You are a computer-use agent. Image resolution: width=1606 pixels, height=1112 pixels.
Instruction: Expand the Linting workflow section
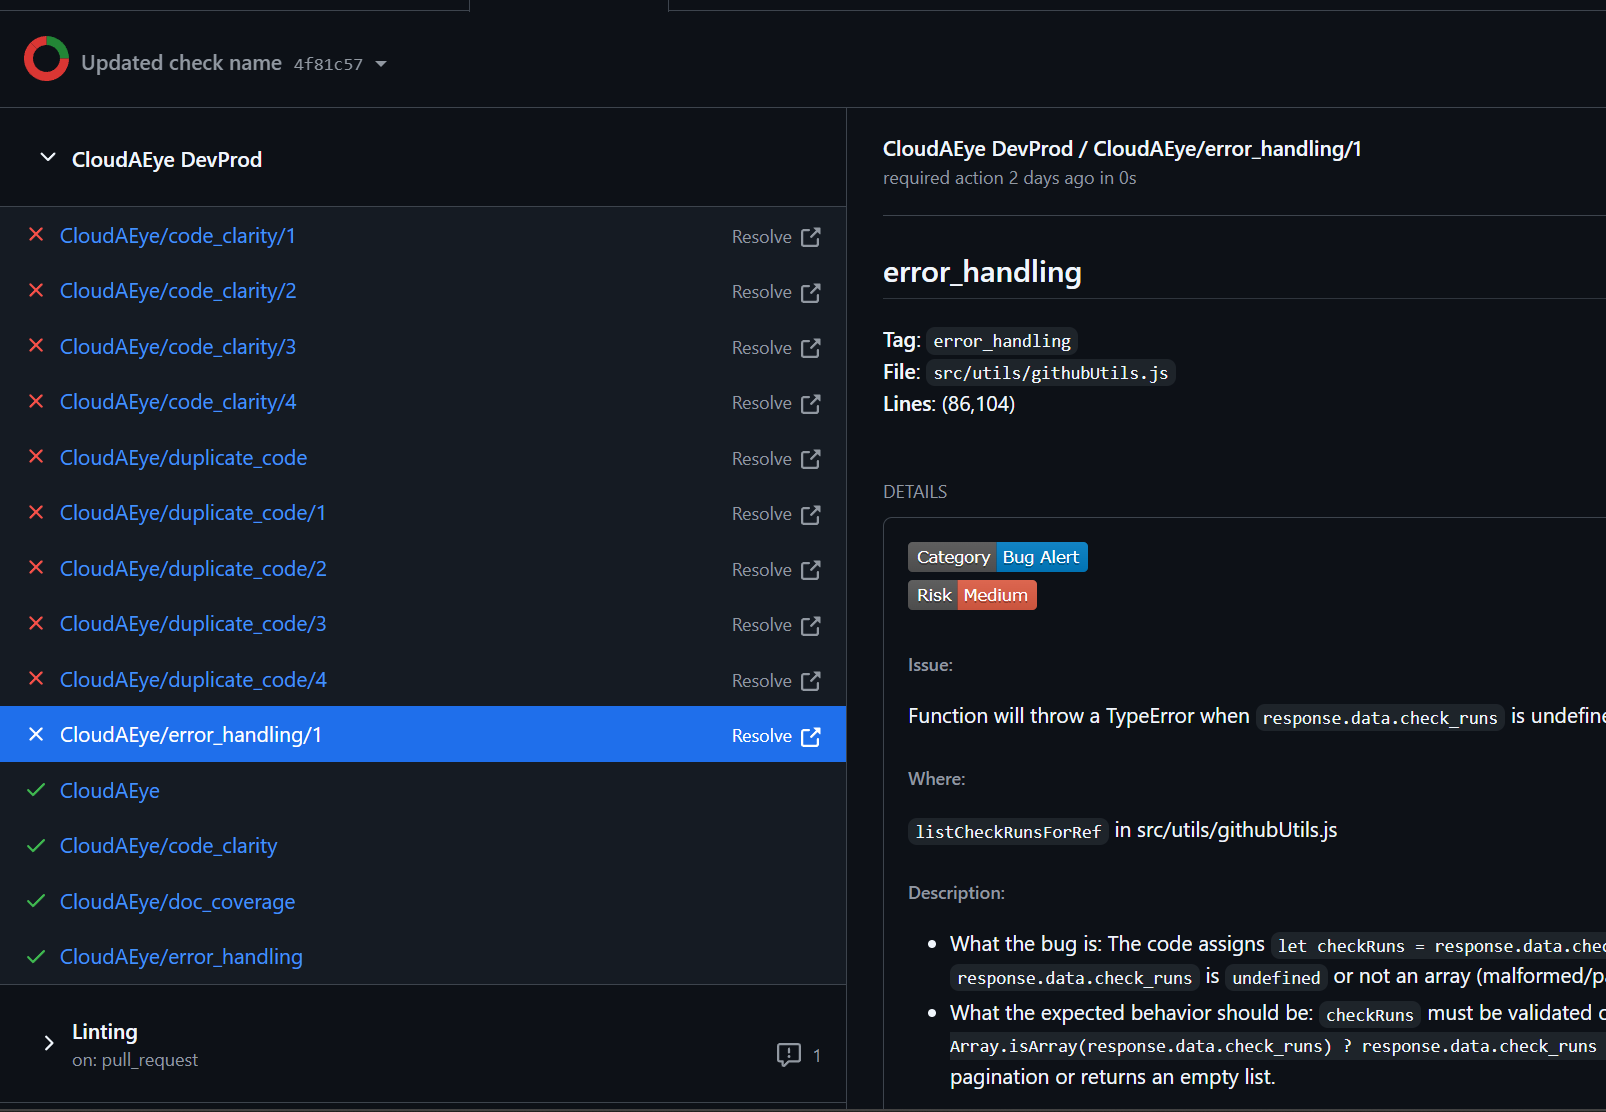pos(48,1043)
